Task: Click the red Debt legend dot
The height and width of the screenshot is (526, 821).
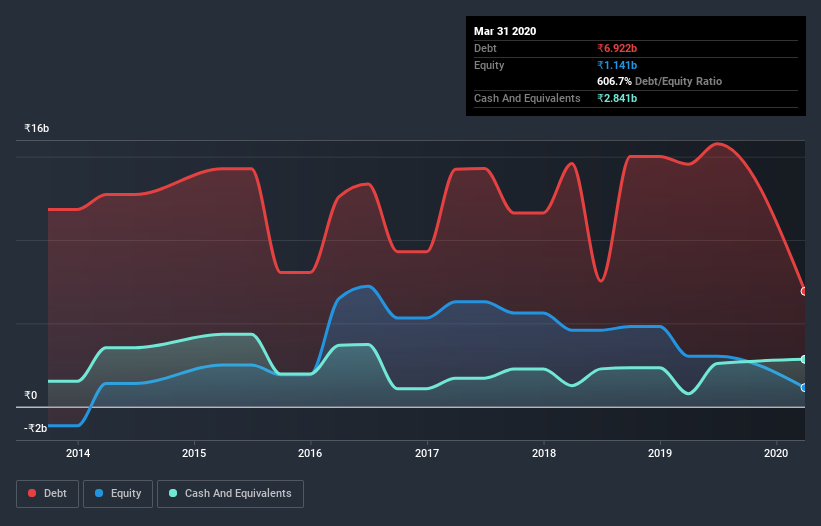Action: (32, 493)
